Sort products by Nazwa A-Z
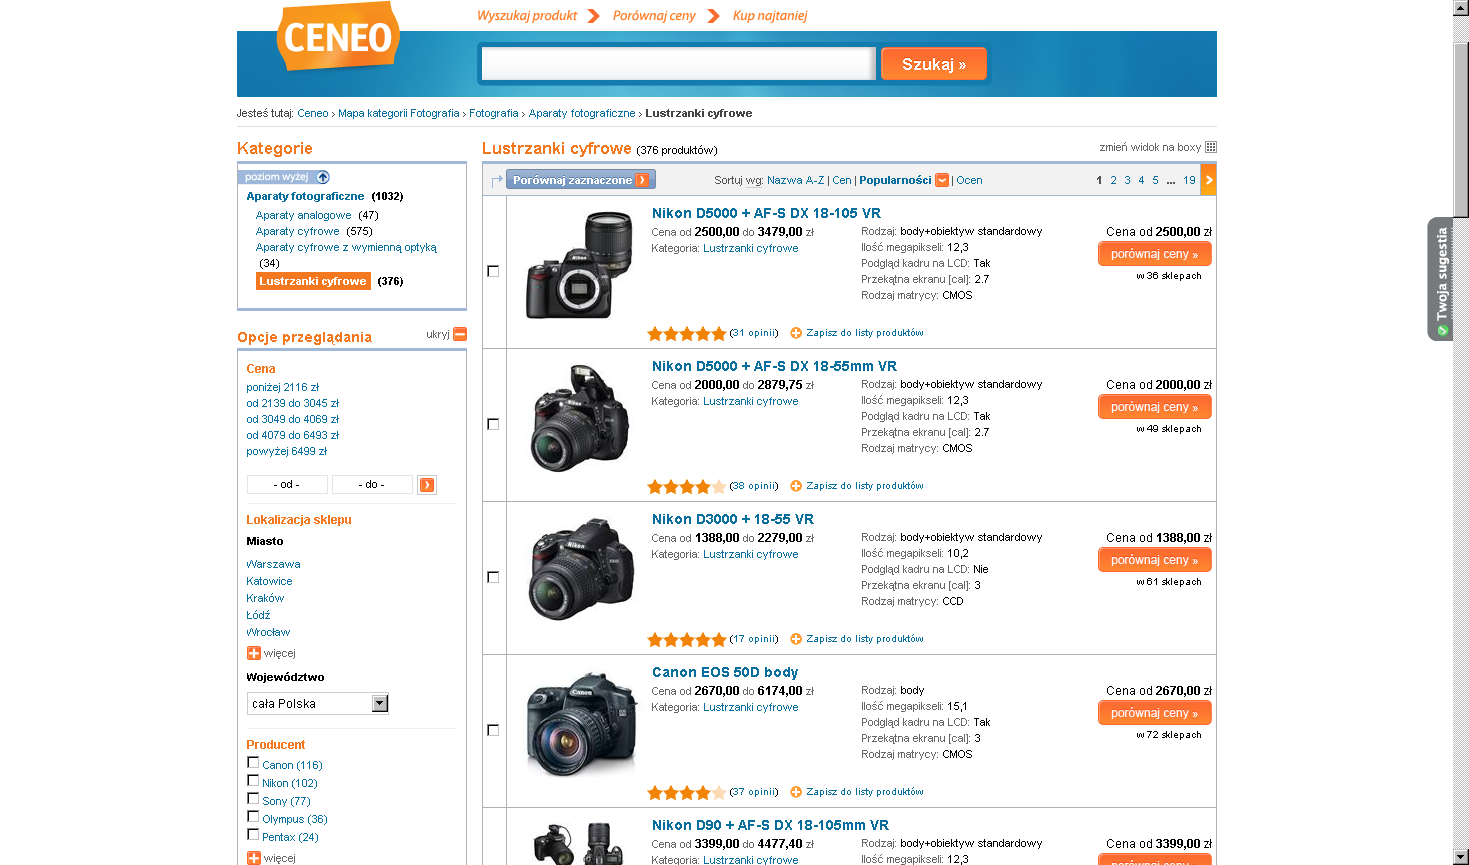 (x=795, y=180)
